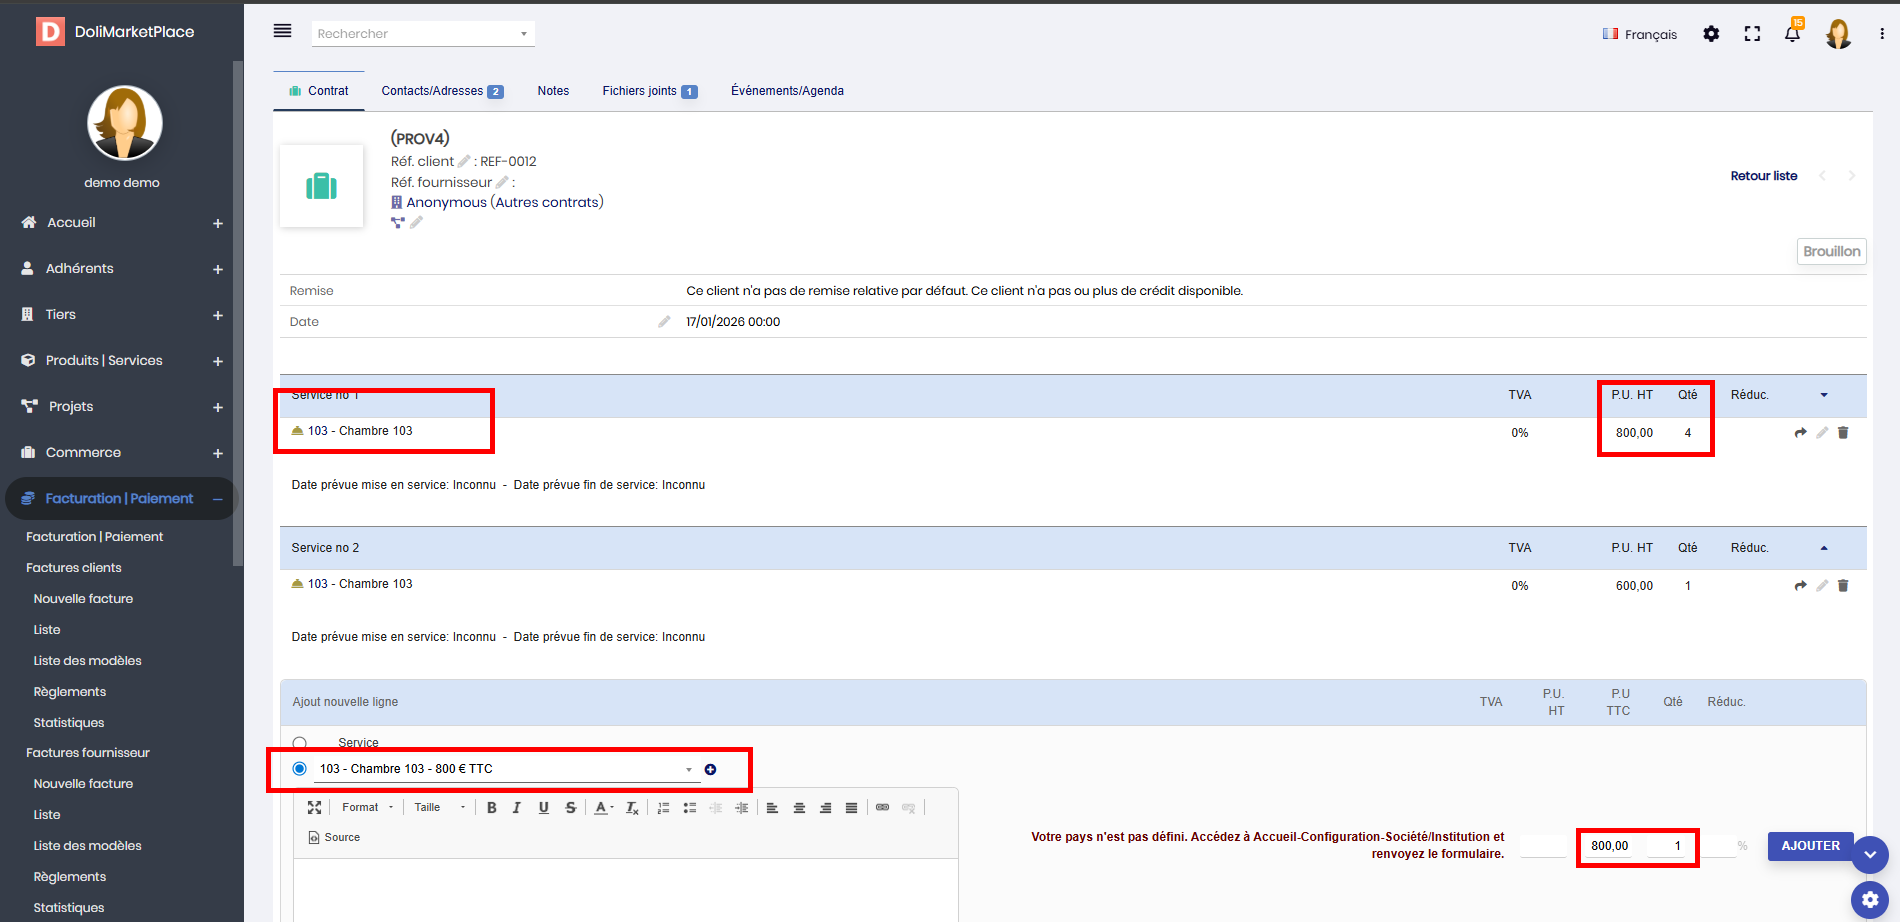Edit the Service no 1 line
1900x922 pixels.
[x=1822, y=433]
